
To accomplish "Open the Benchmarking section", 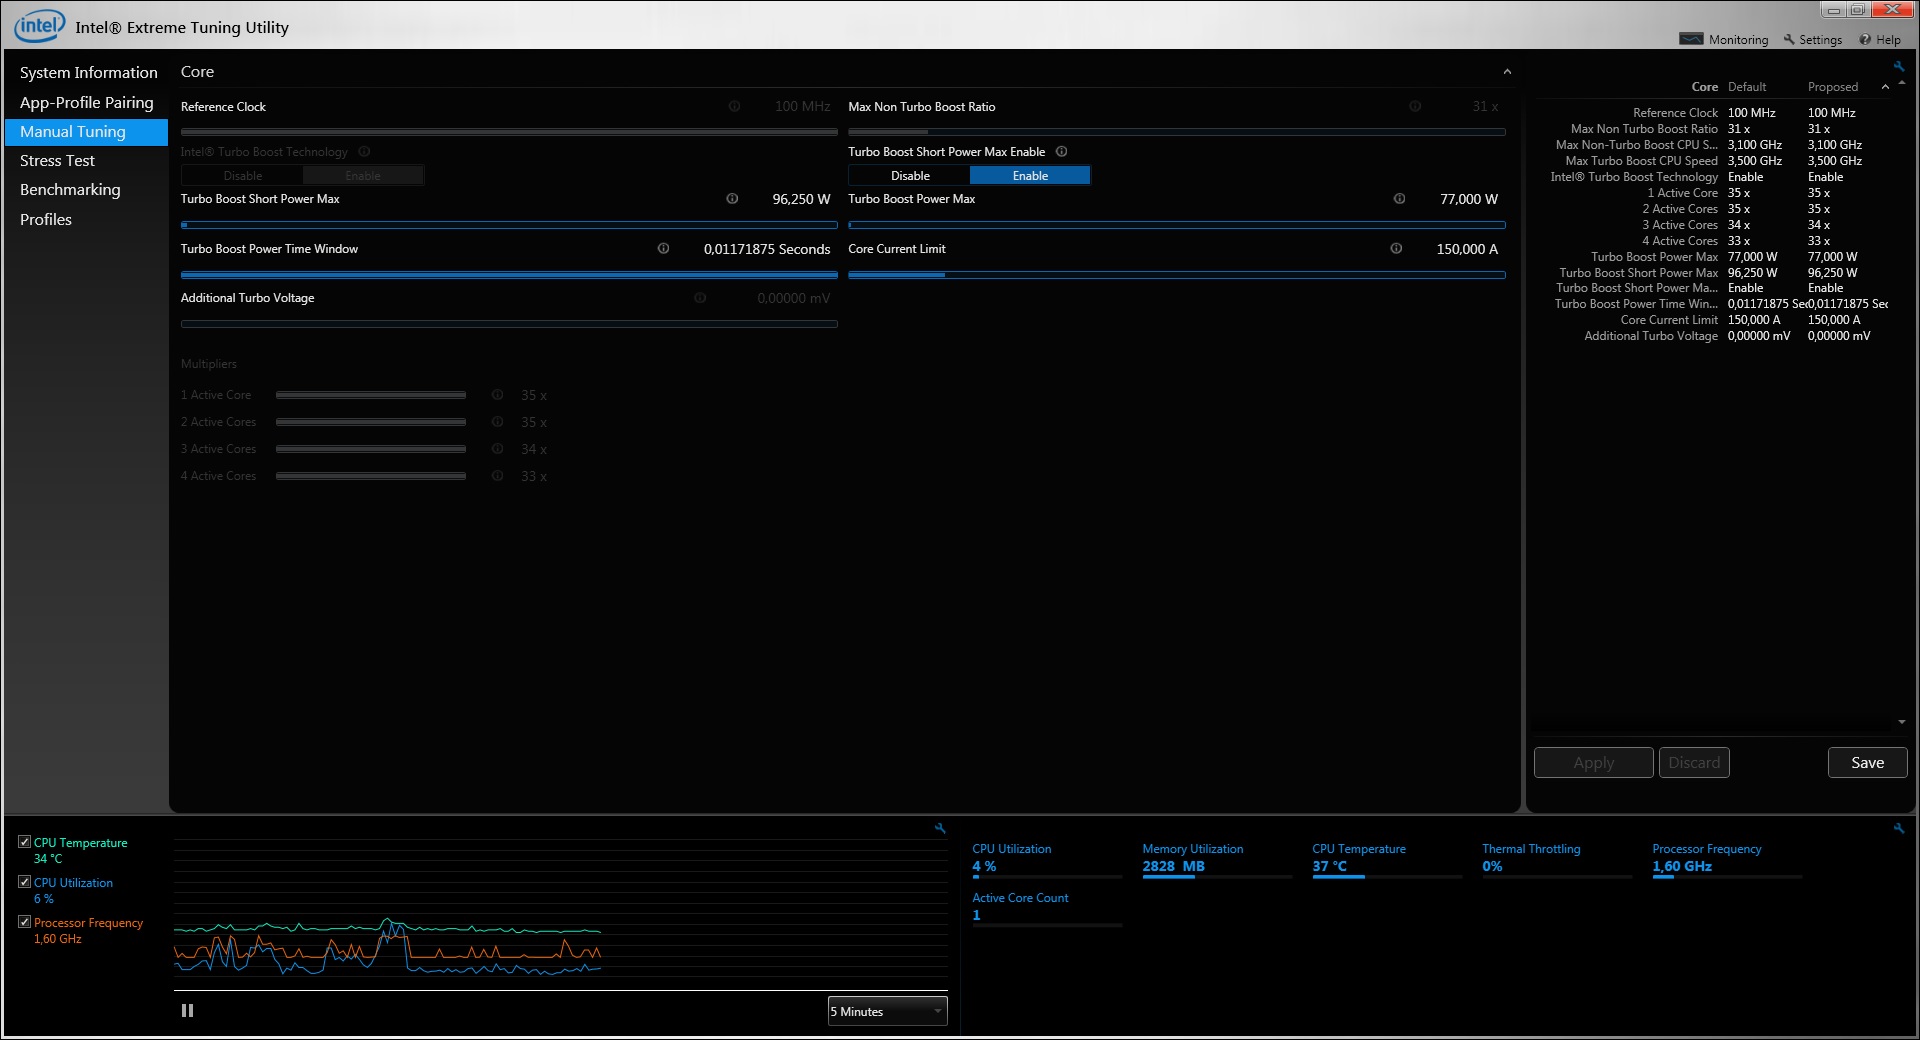I will (x=86, y=190).
